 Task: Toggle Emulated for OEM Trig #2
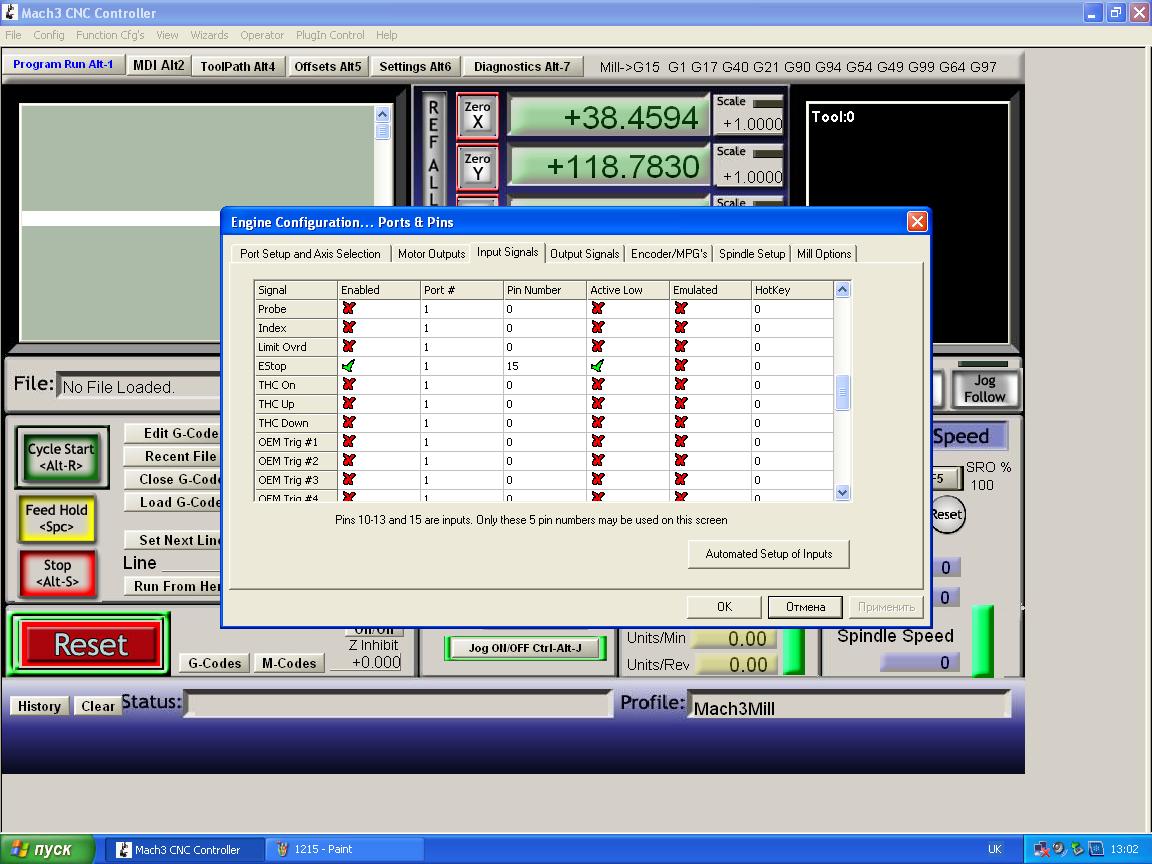[x=681, y=461]
